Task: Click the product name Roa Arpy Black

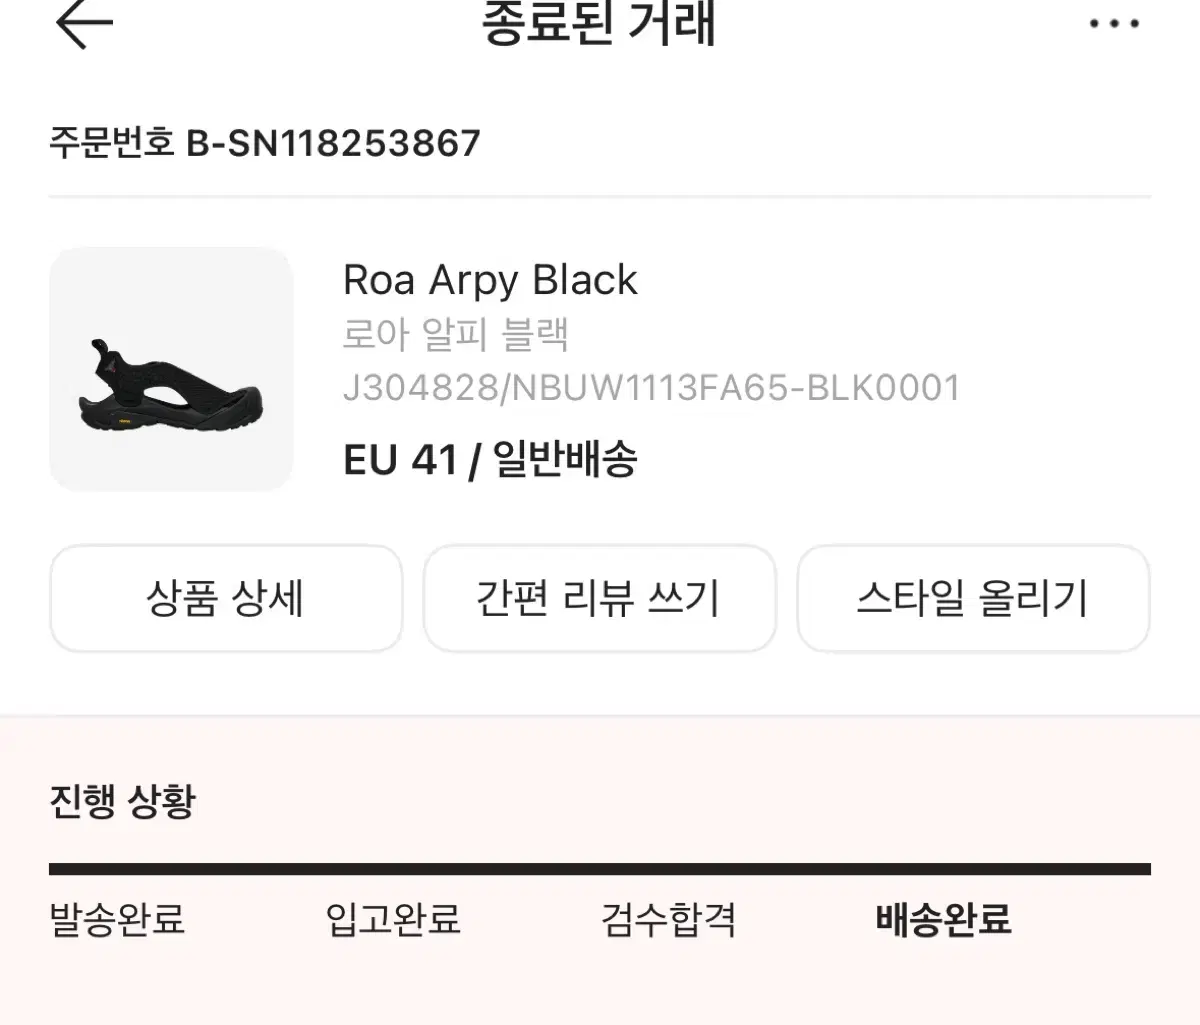Action: click(491, 281)
